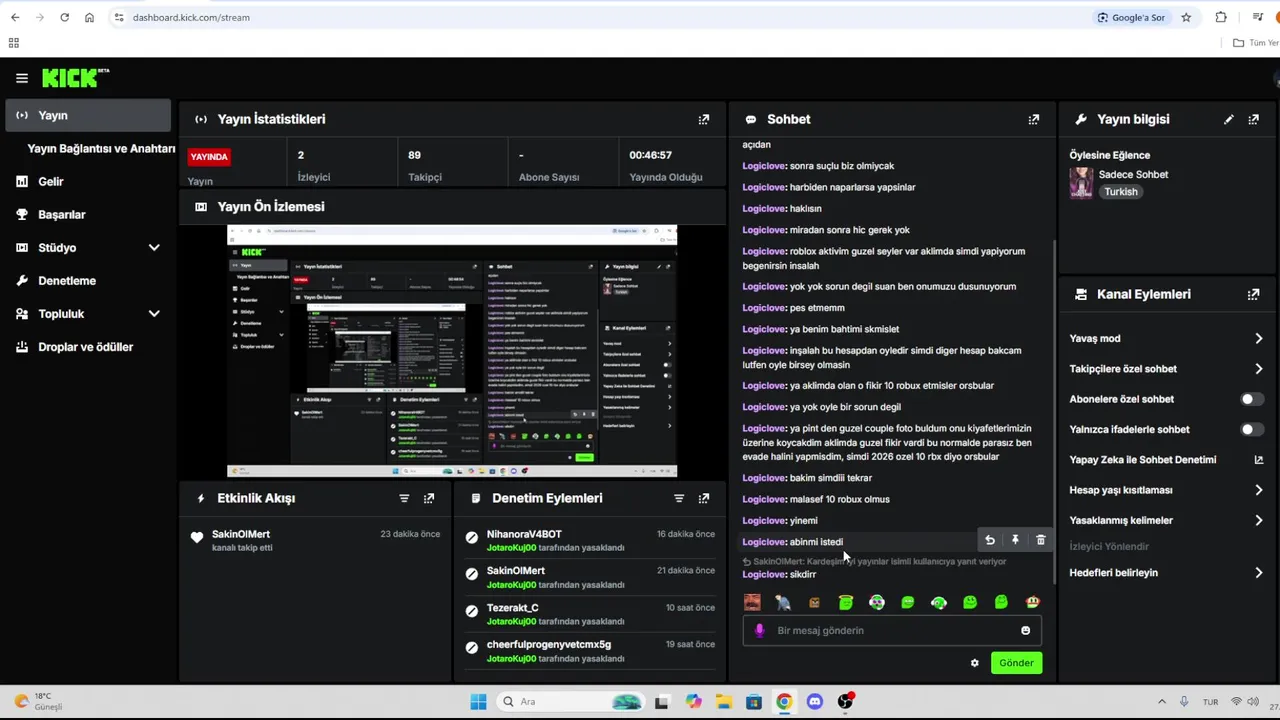Open the hamburger menu next to Kick logo
This screenshot has height=720, width=1280.
[x=22, y=78]
